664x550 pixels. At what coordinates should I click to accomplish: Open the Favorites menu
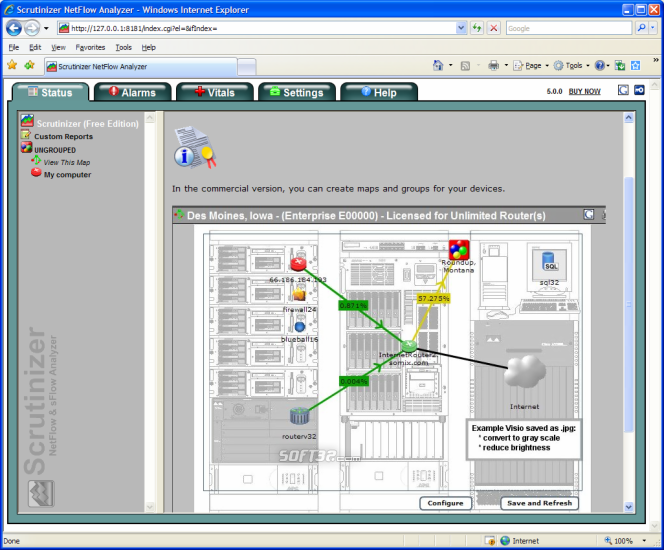[x=90, y=47]
